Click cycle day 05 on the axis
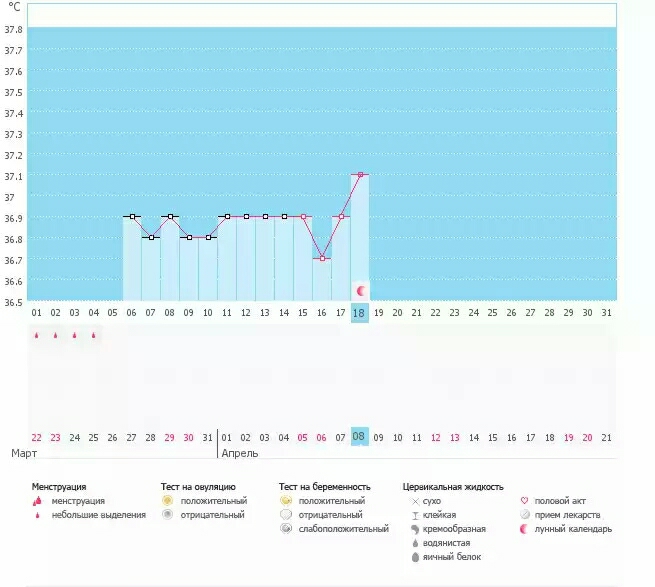The height and width of the screenshot is (587, 655). 112,313
